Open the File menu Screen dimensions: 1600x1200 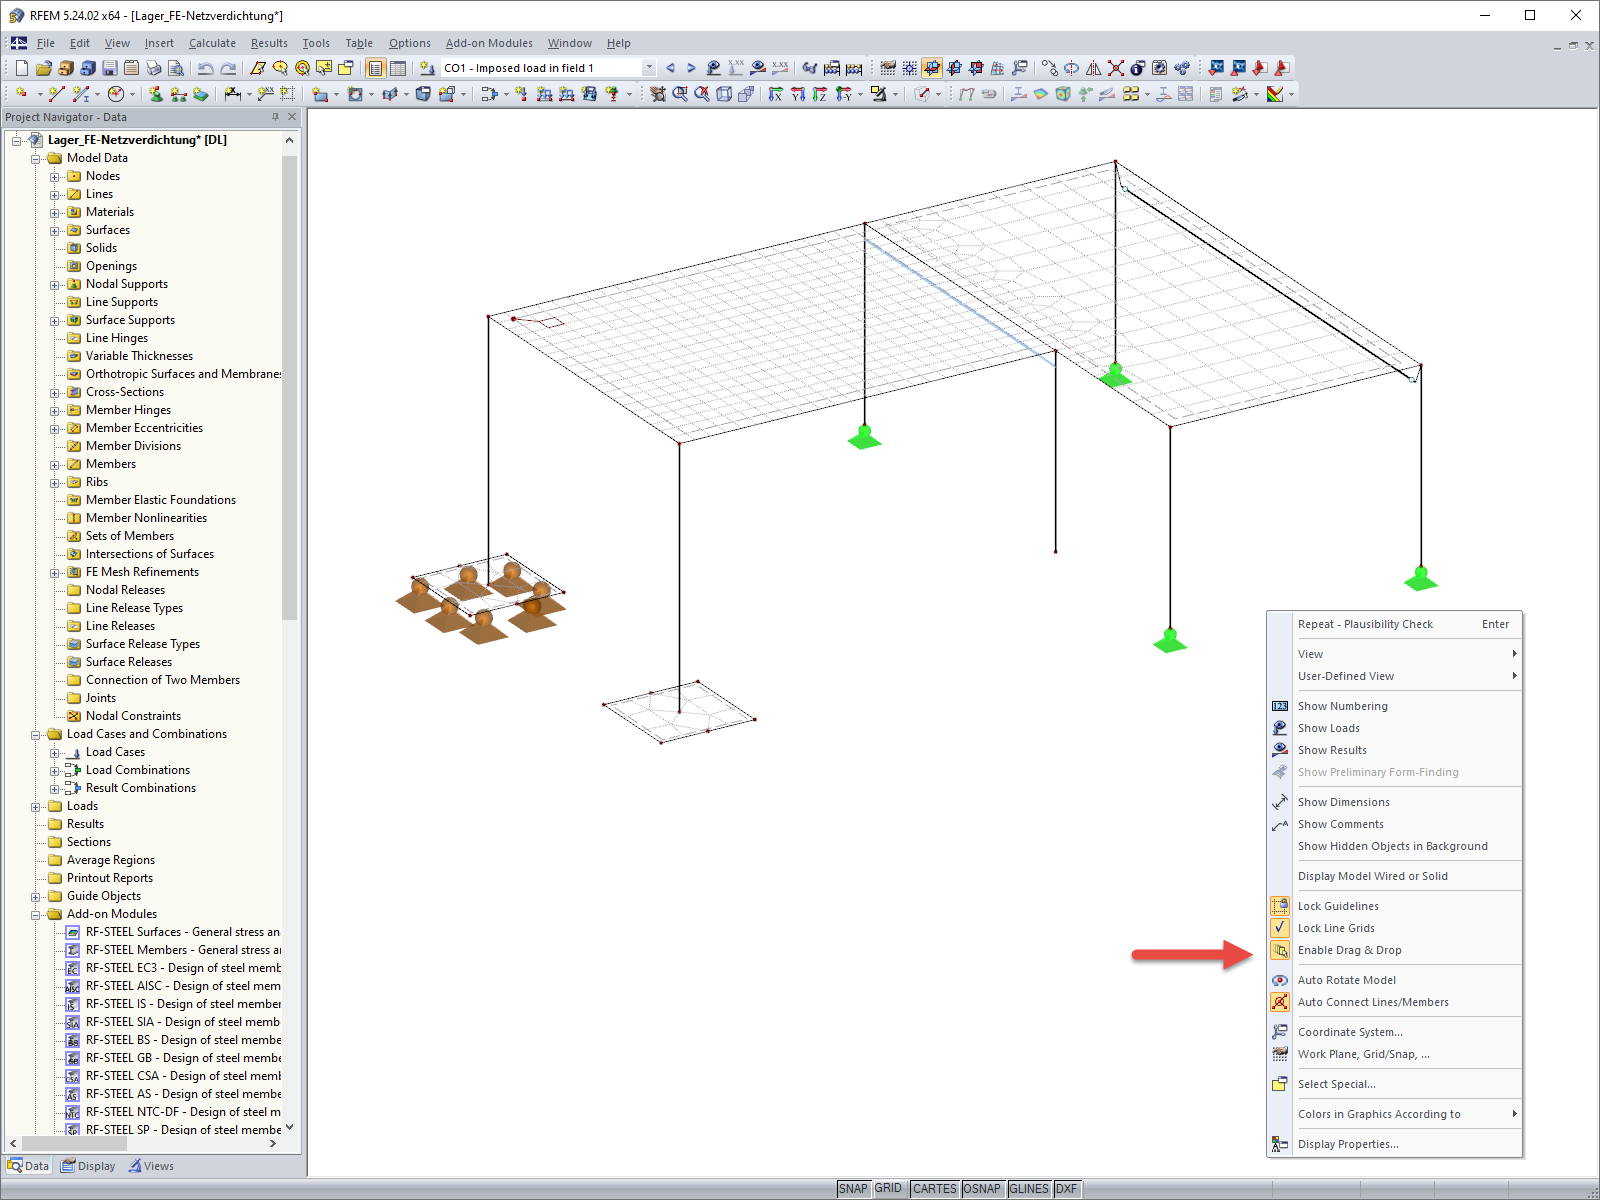(46, 43)
